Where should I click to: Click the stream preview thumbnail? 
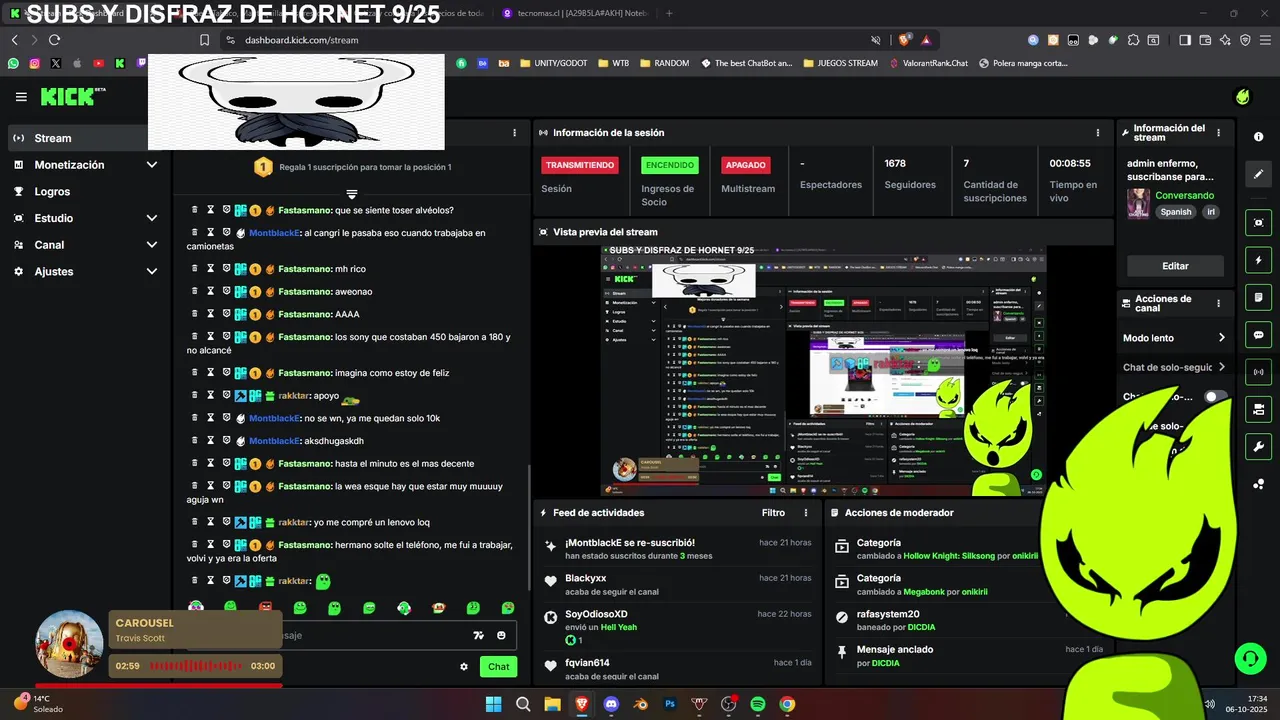[823, 371]
